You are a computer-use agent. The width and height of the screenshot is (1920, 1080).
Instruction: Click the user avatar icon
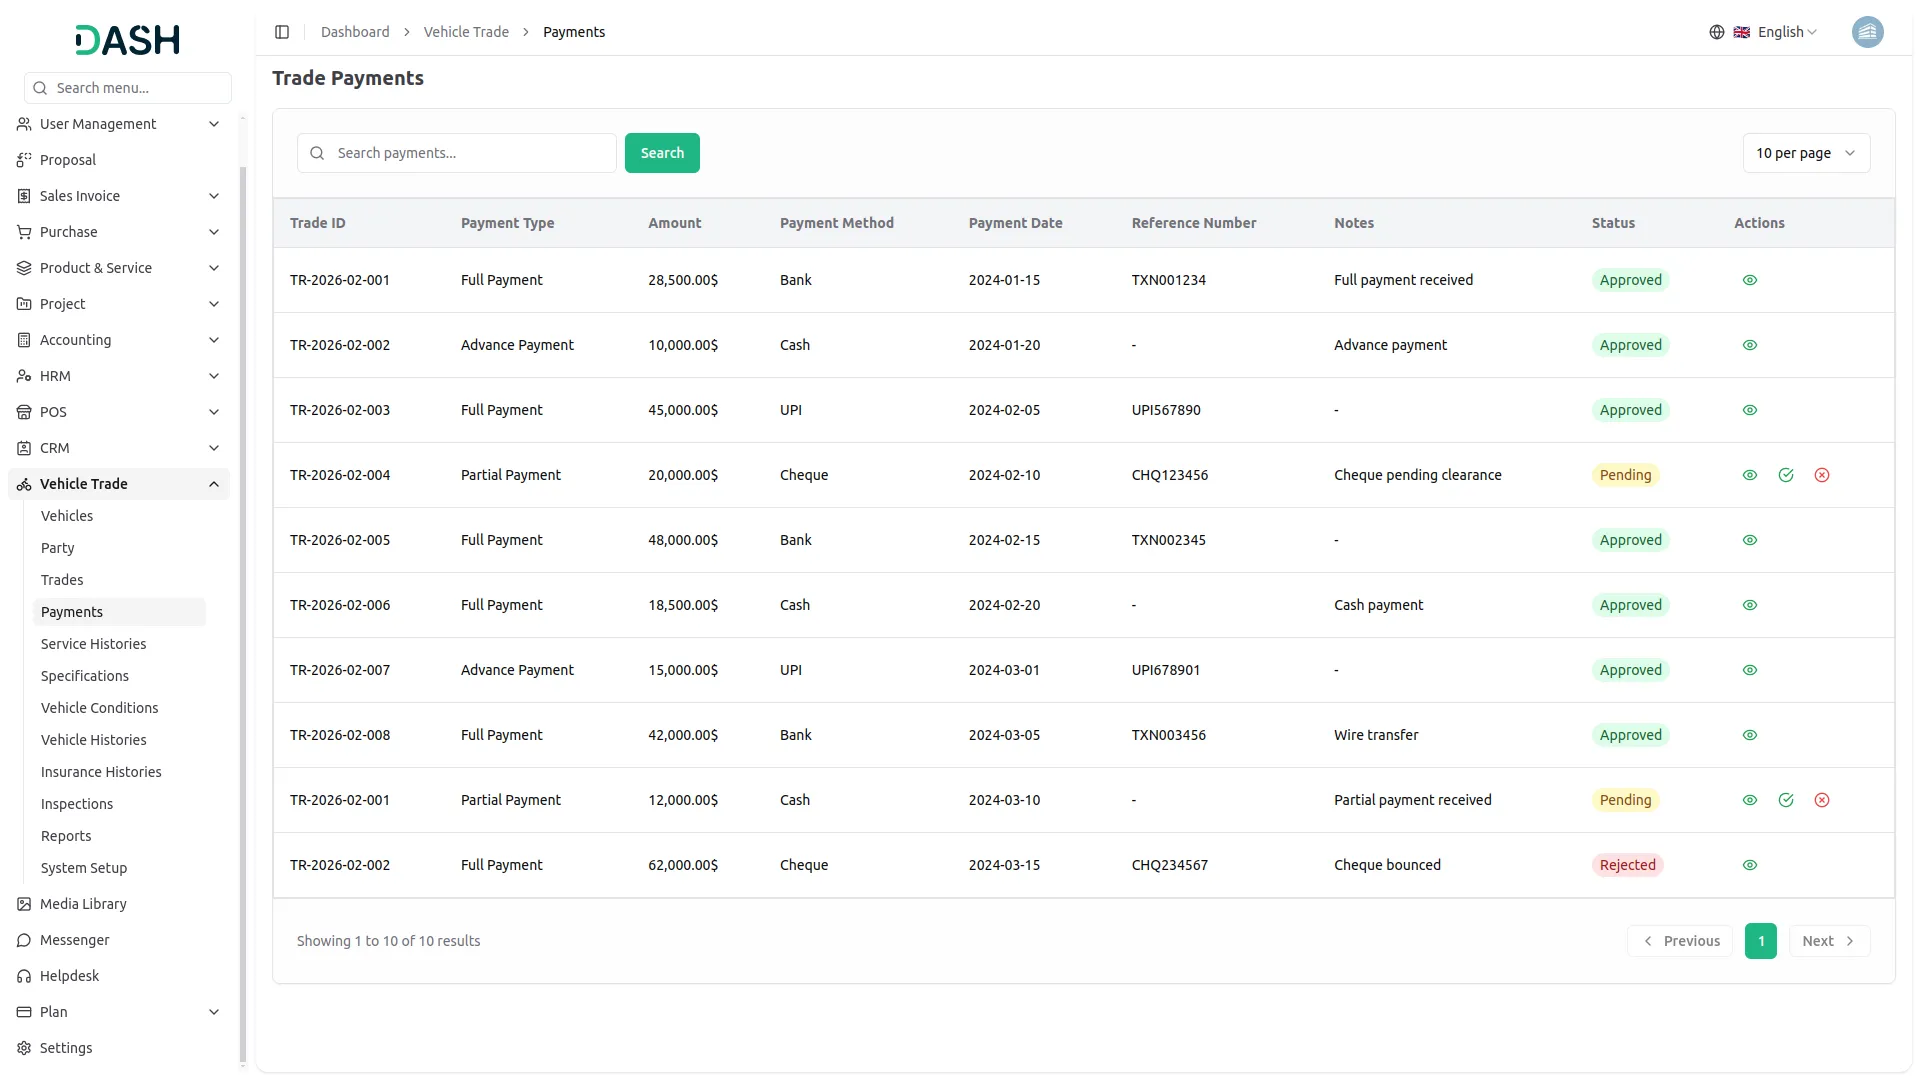[x=1867, y=32]
